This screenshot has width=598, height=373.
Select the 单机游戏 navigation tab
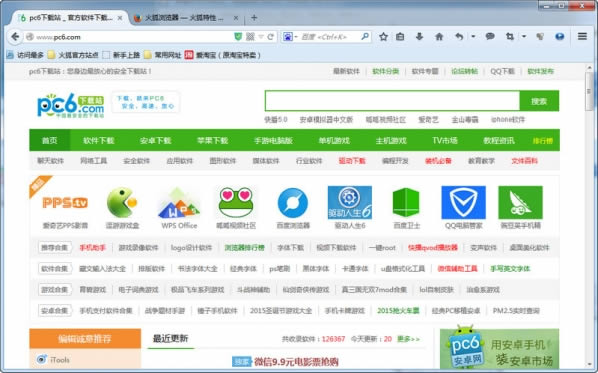(x=334, y=140)
